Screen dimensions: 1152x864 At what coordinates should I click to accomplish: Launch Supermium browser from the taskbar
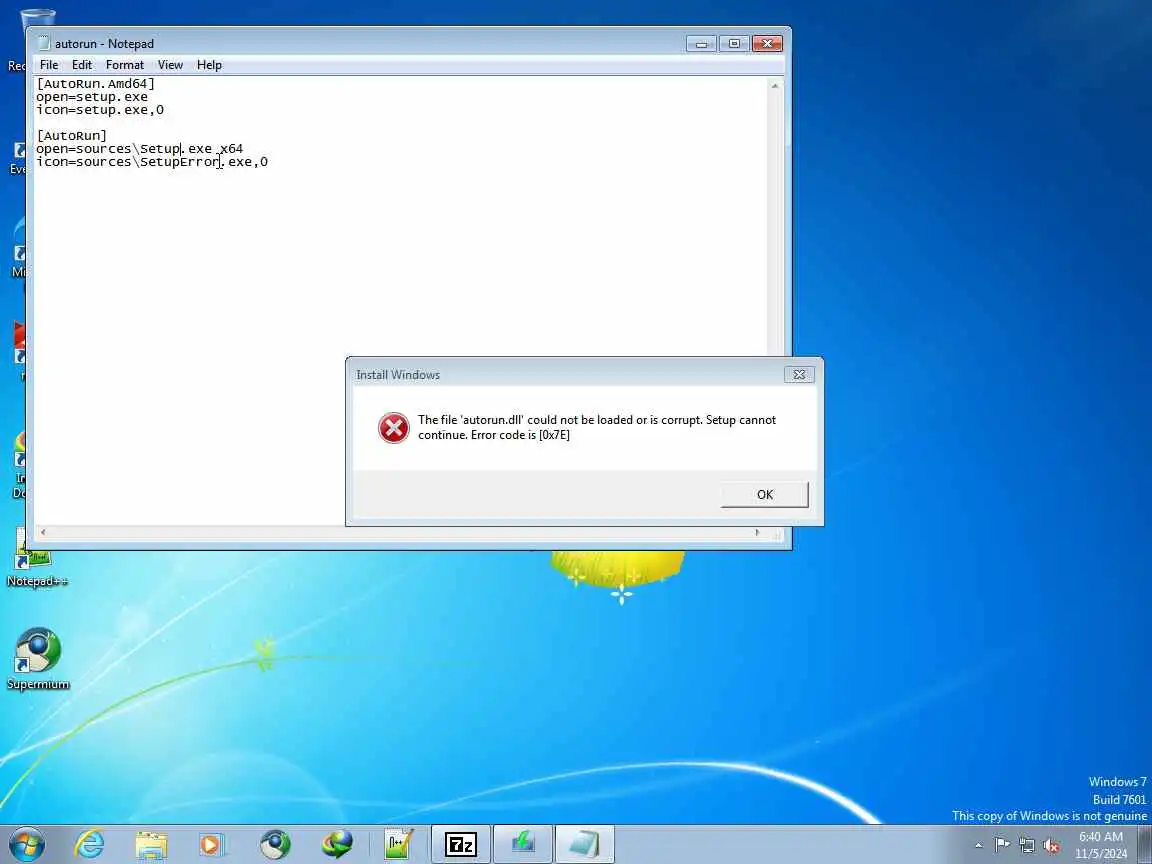pos(276,844)
